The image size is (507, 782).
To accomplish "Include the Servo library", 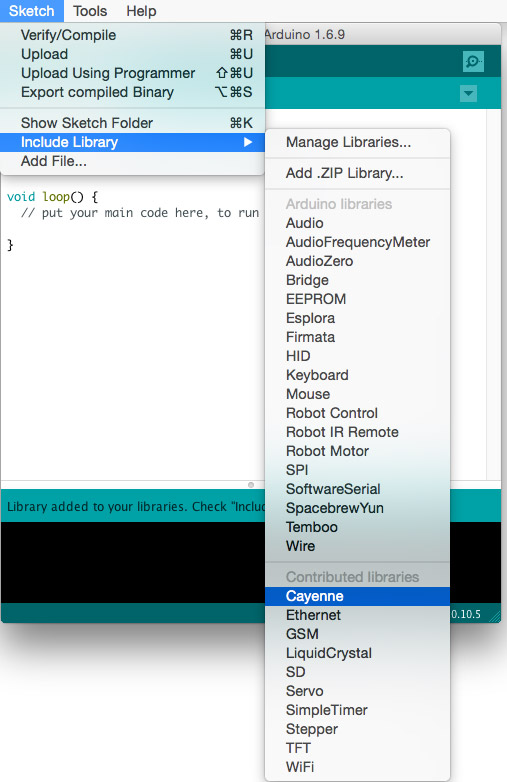I will point(357,691).
